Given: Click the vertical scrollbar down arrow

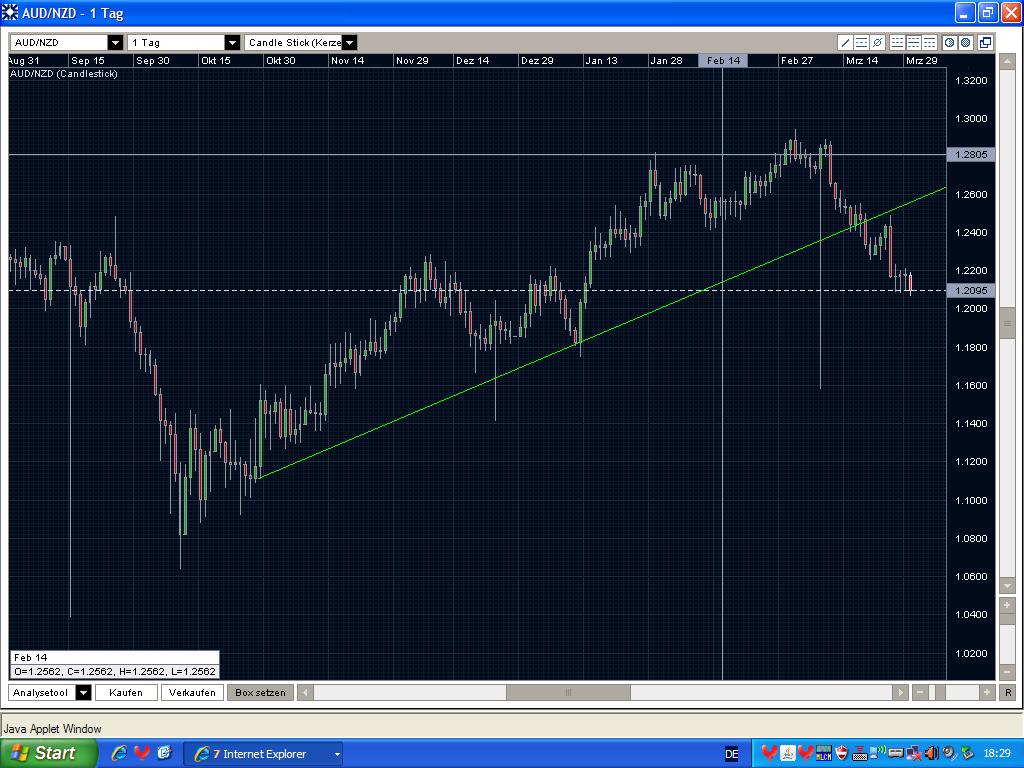Looking at the screenshot, I should 1006,585.
